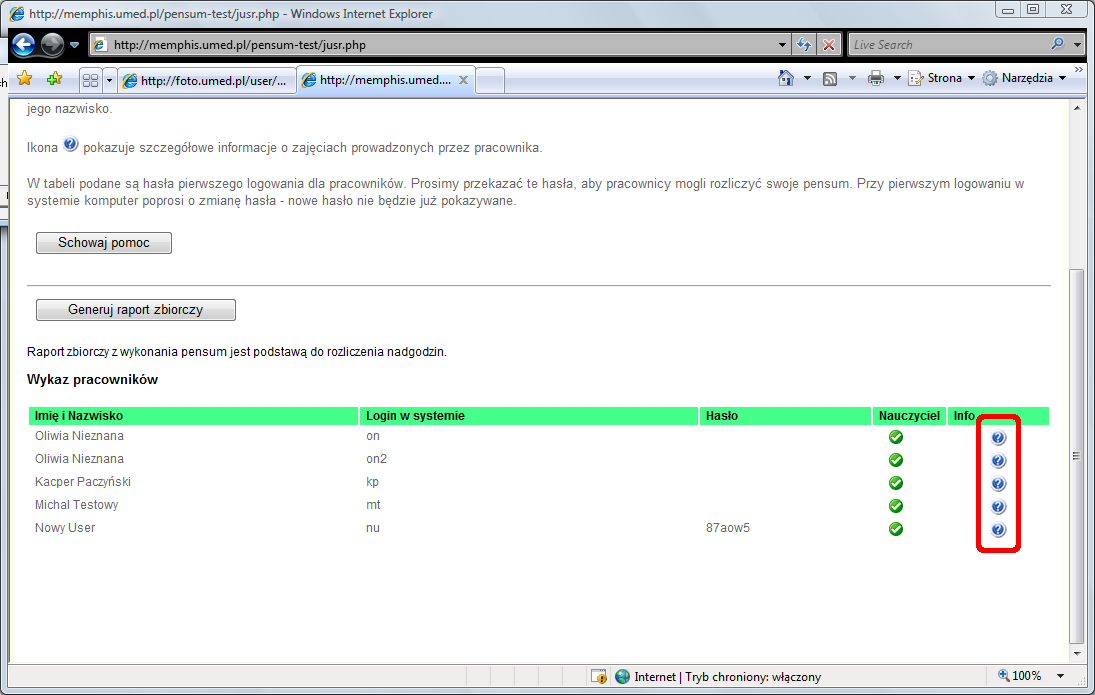Screen dimensions: 1095x695
Task: Click teacher checkmark for Nowy User
Action: (x=896, y=529)
